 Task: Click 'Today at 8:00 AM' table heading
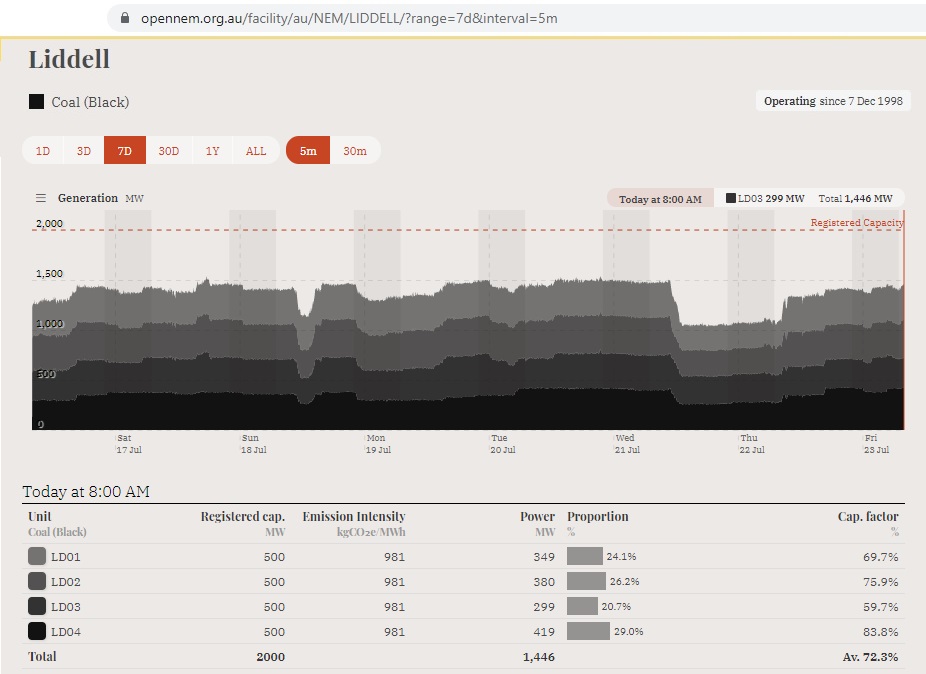(86, 491)
